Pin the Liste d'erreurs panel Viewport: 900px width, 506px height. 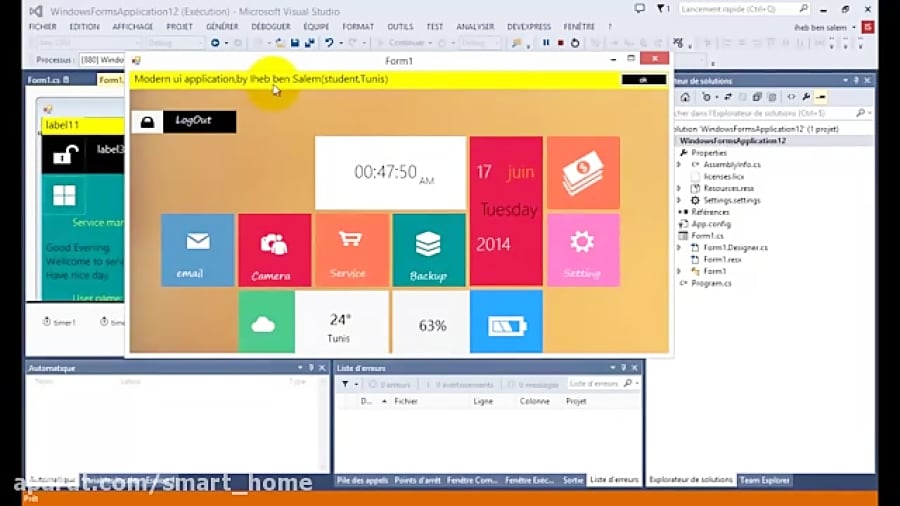(x=623, y=368)
